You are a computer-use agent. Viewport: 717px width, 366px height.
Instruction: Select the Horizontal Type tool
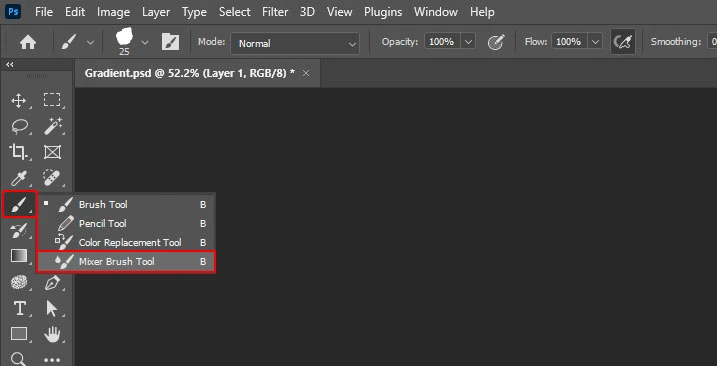tap(19, 308)
